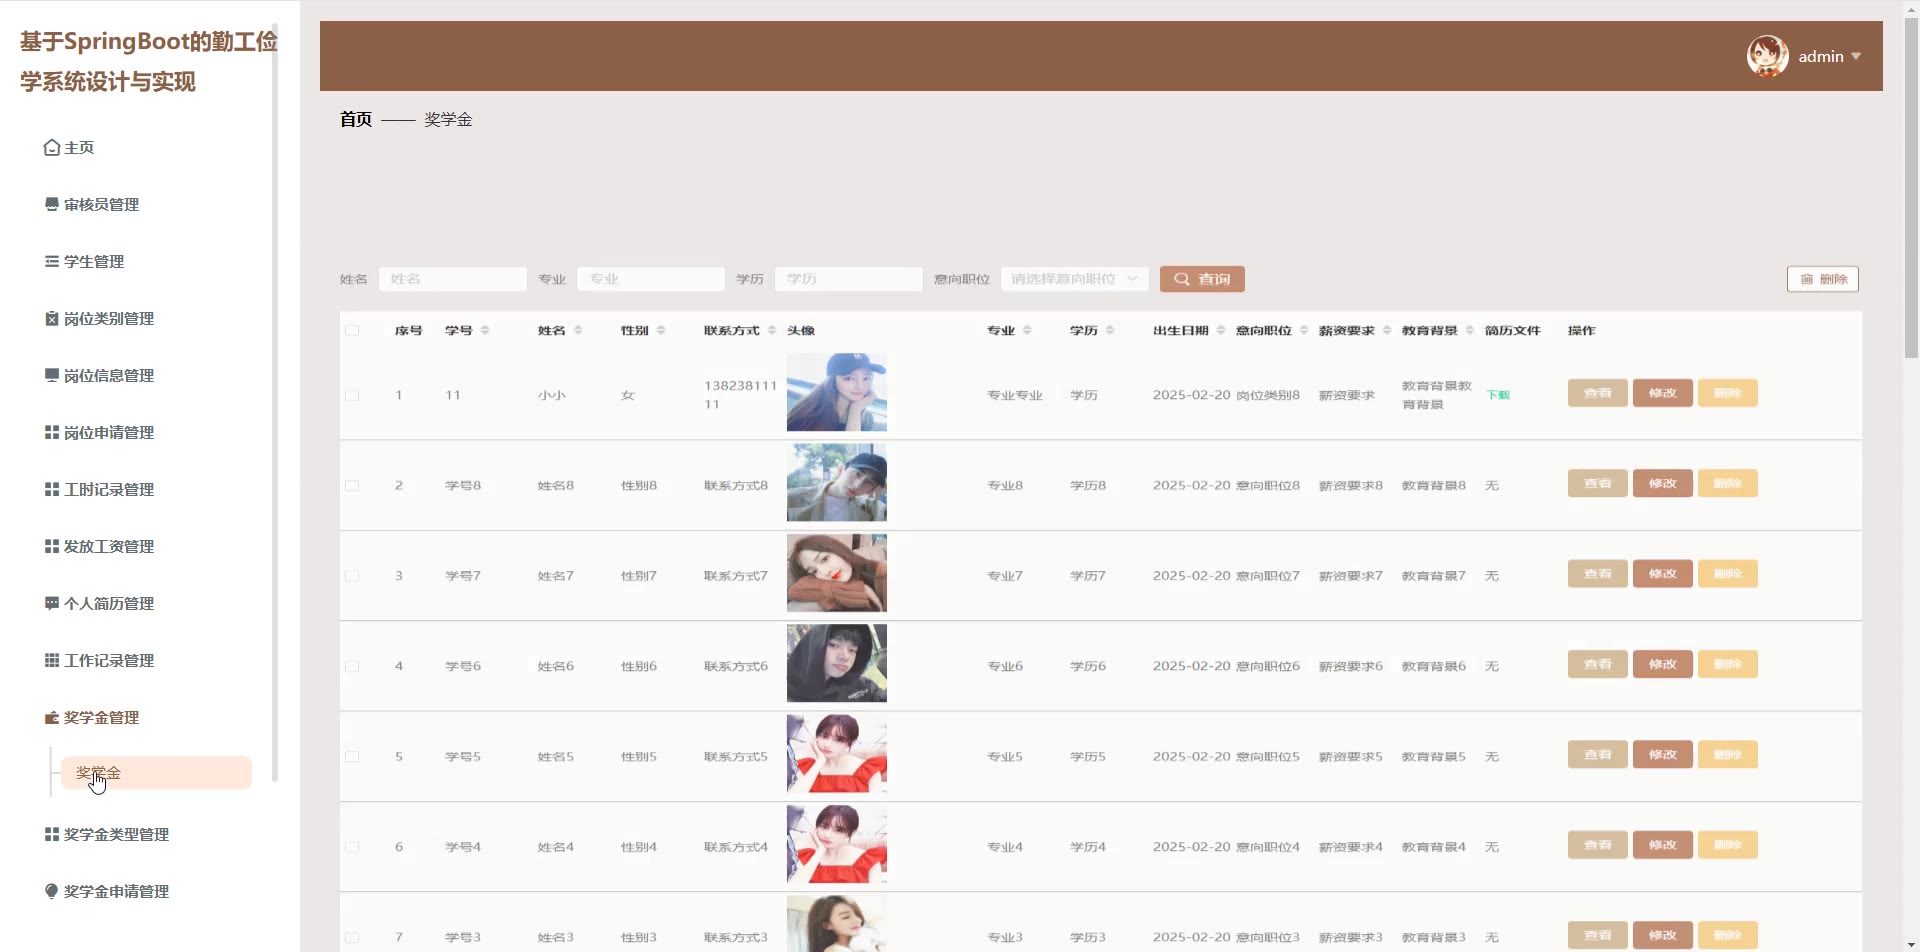Check the row for 姓名5
The width and height of the screenshot is (1920, 952).
click(352, 757)
